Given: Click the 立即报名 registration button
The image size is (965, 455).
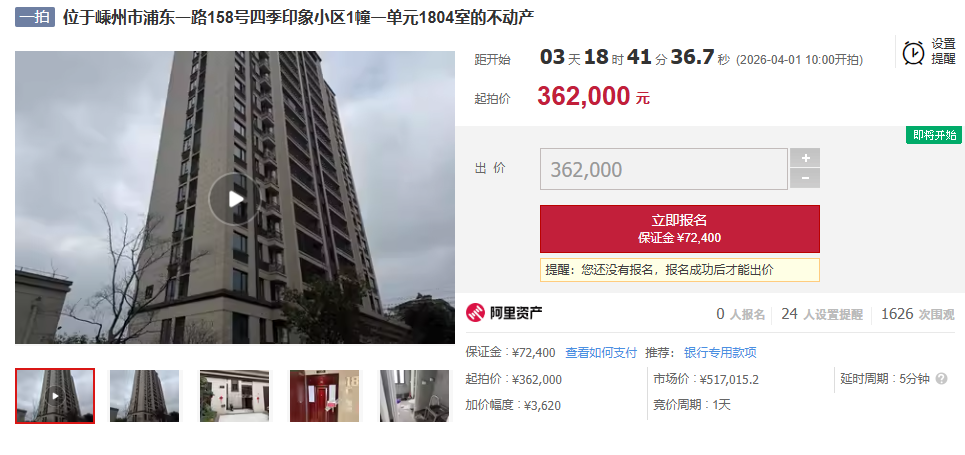Looking at the screenshot, I should coord(679,228).
